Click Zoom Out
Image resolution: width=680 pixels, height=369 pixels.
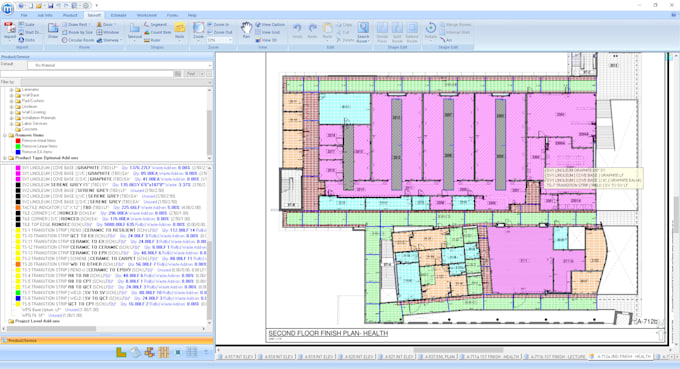pos(219,33)
